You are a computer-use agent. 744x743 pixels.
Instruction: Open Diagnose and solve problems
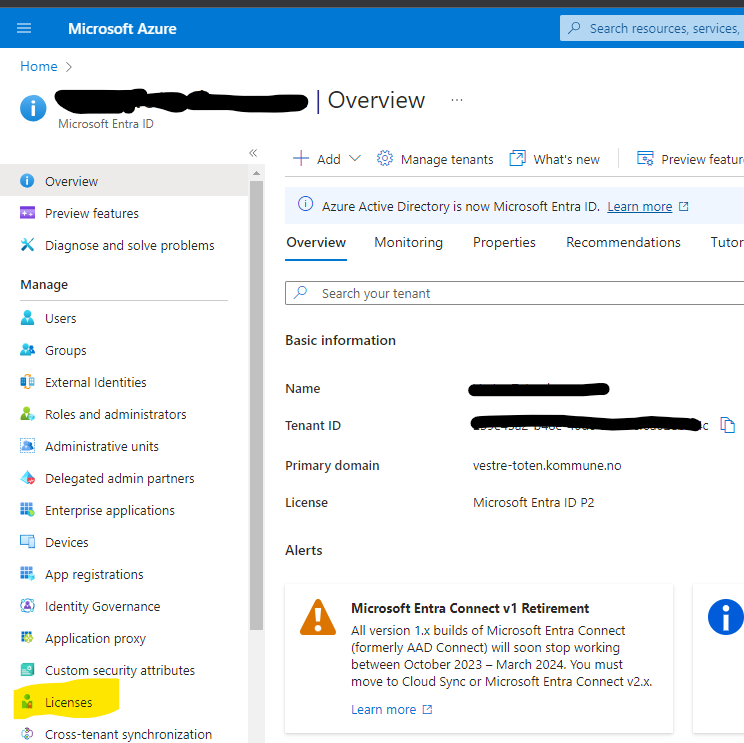(x=129, y=245)
